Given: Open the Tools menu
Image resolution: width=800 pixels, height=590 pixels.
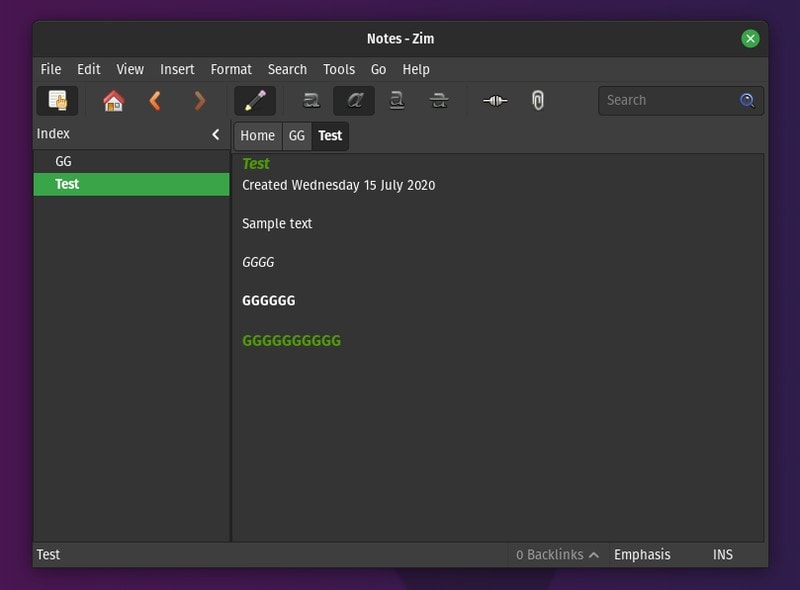Looking at the screenshot, I should pos(339,69).
